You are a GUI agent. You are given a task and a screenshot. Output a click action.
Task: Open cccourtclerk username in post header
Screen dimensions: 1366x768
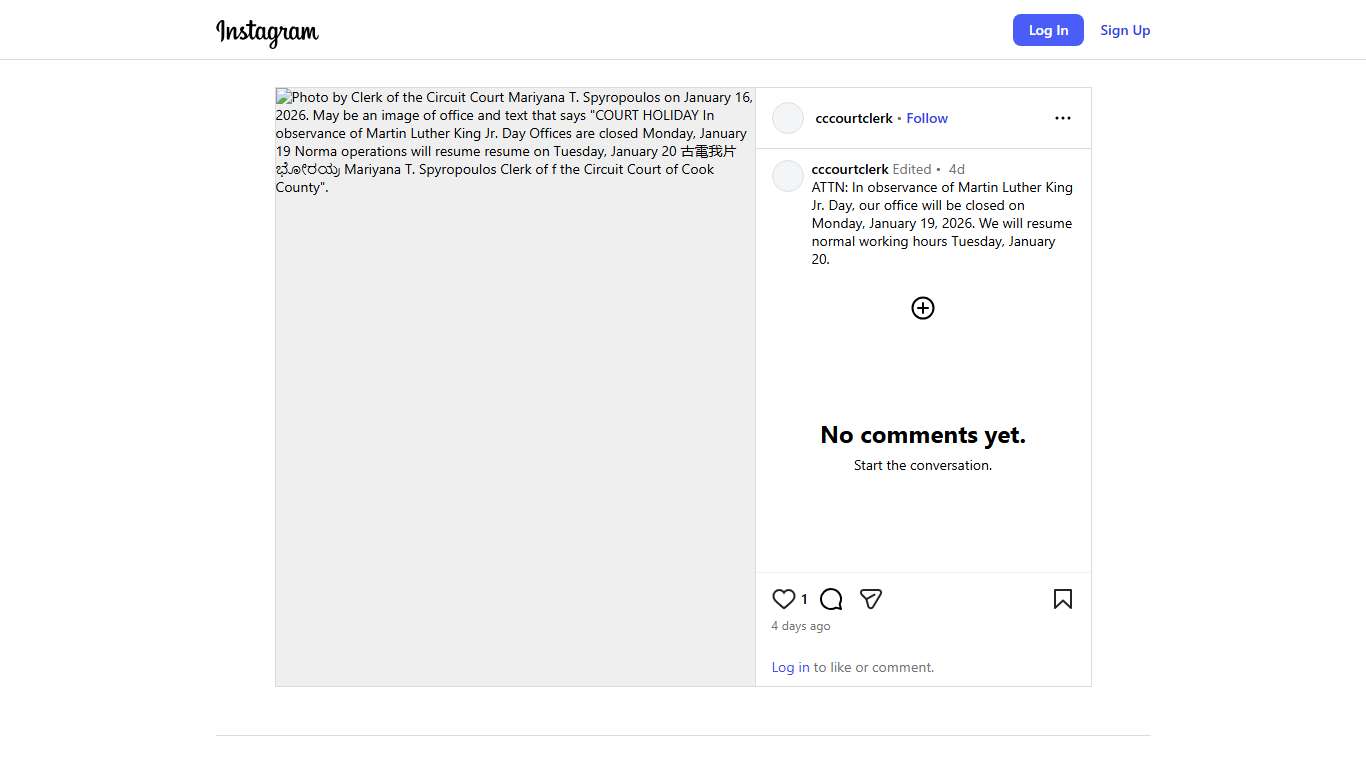coord(854,118)
